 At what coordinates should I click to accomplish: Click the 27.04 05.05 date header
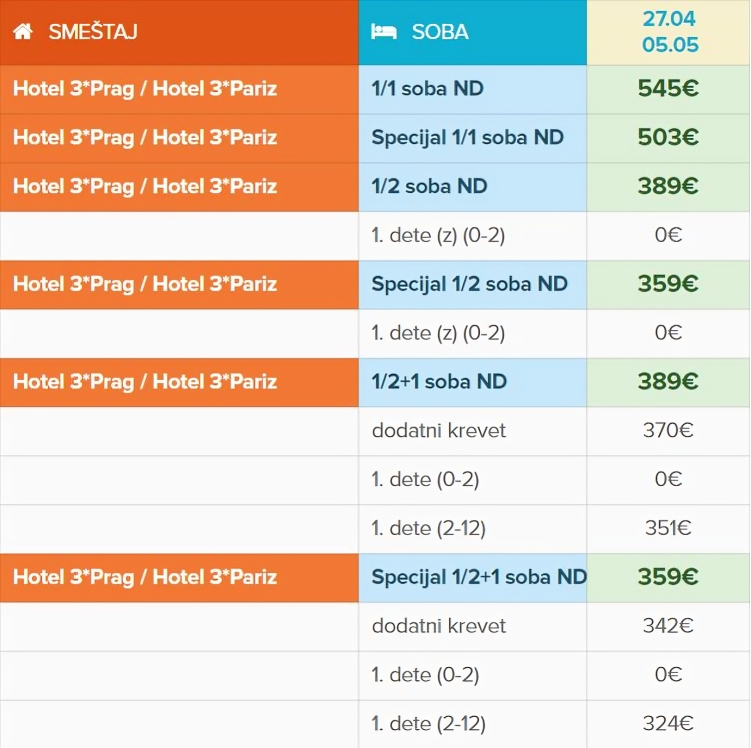click(x=669, y=32)
